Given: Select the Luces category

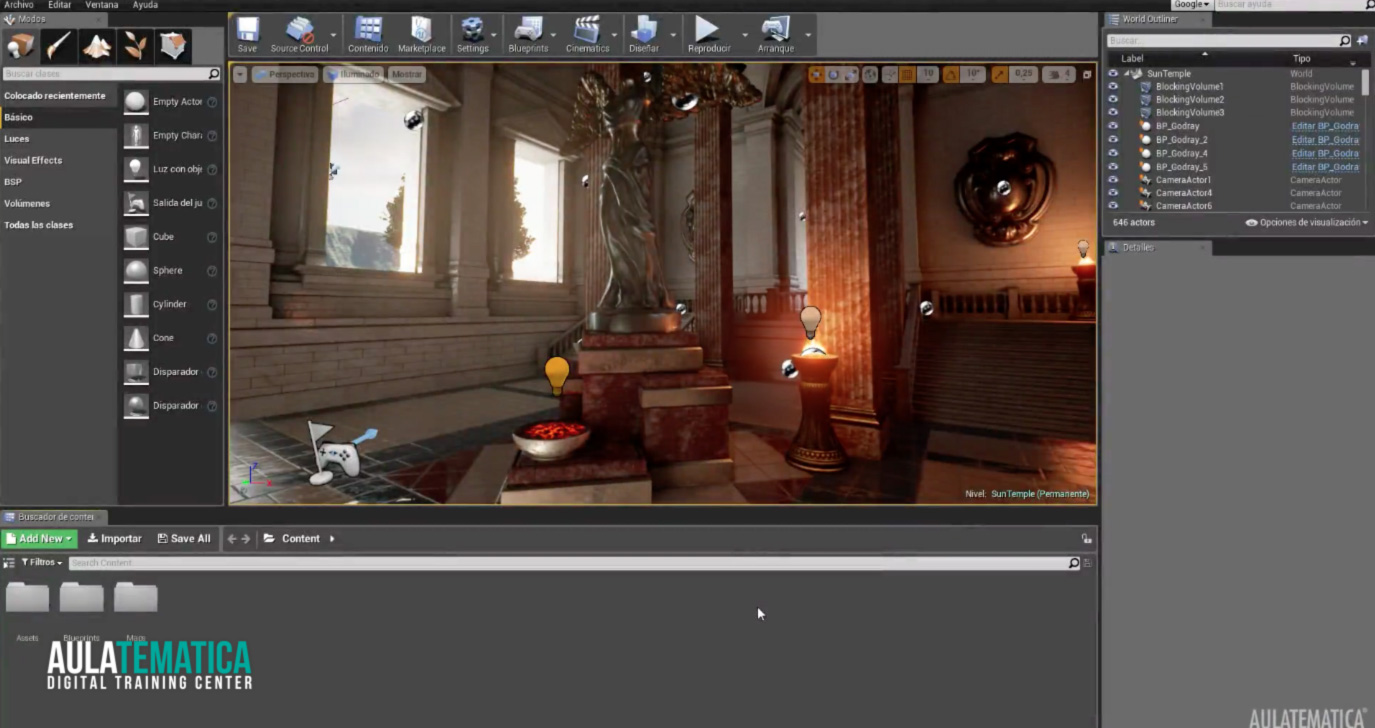Looking at the screenshot, I should tap(17, 139).
